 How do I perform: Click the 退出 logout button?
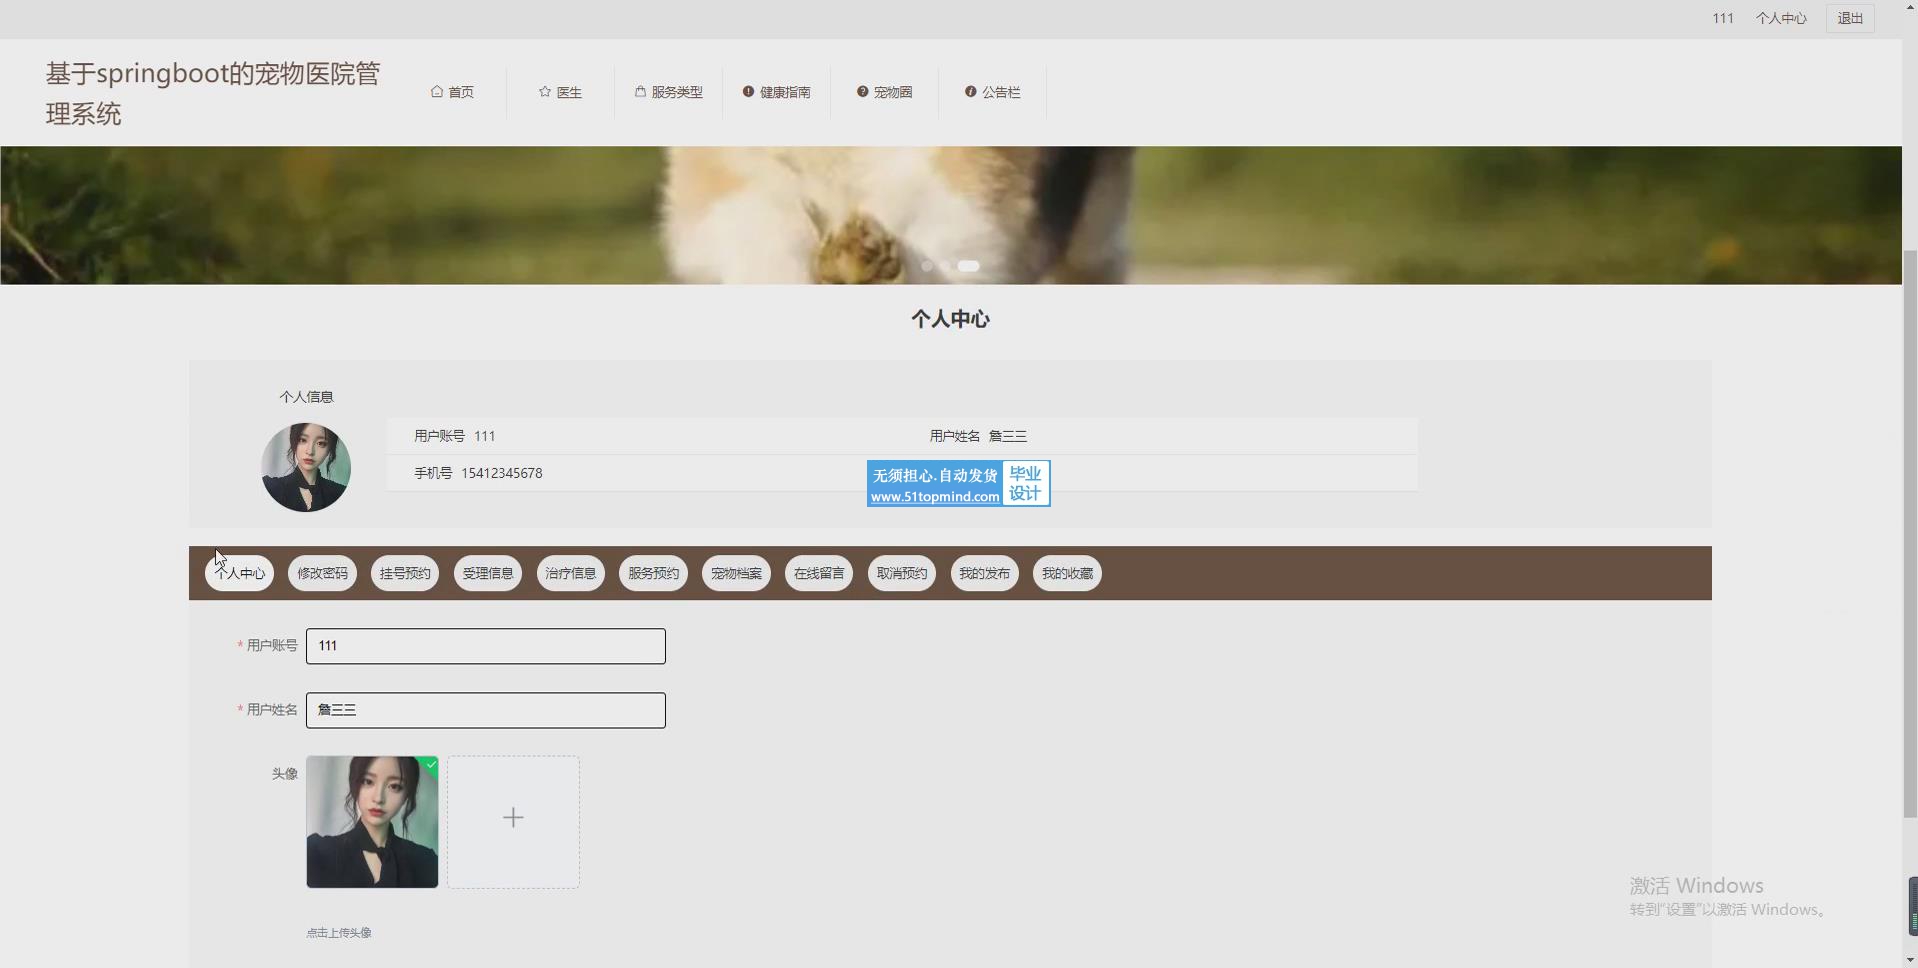pos(1850,19)
